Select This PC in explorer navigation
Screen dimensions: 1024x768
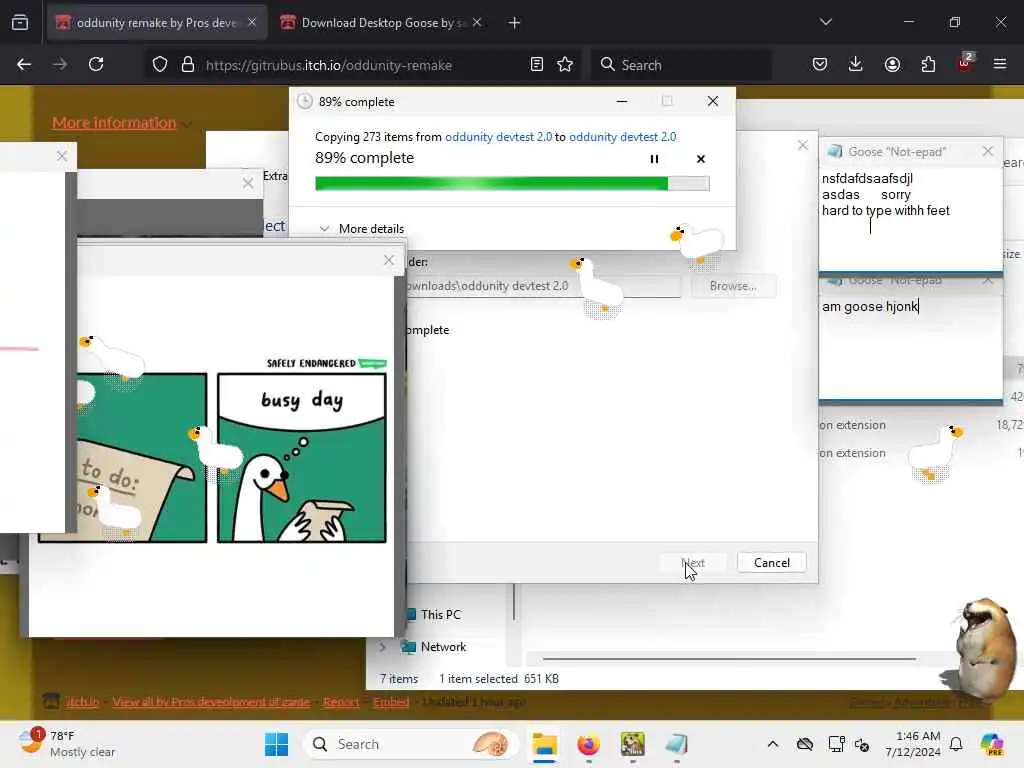pos(440,615)
